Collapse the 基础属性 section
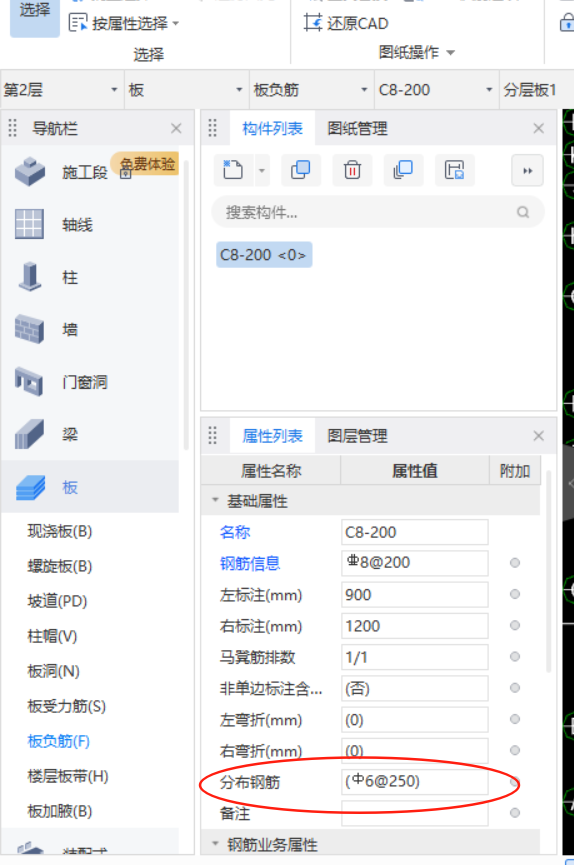Image resolution: width=574 pixels, height=865 pixels. coord(215,500)
